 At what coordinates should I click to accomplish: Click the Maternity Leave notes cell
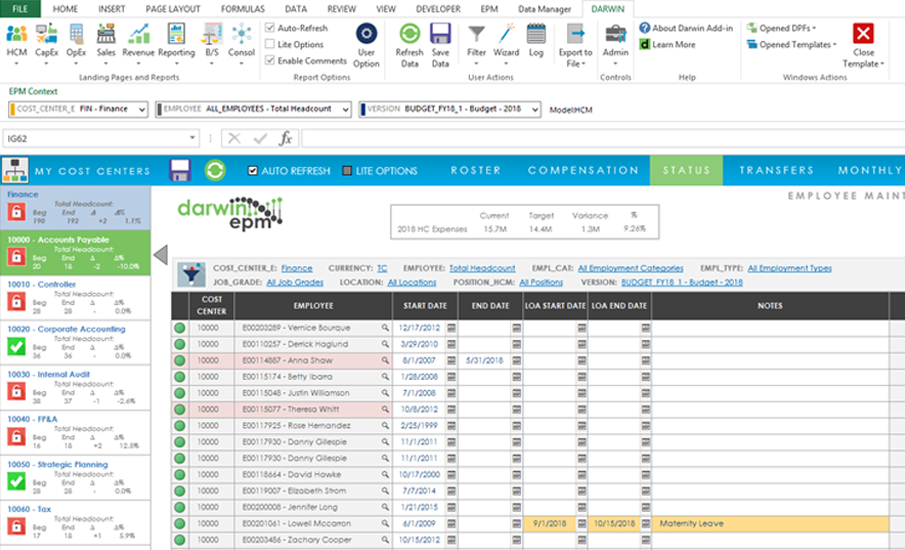click(x=770, y=523)
